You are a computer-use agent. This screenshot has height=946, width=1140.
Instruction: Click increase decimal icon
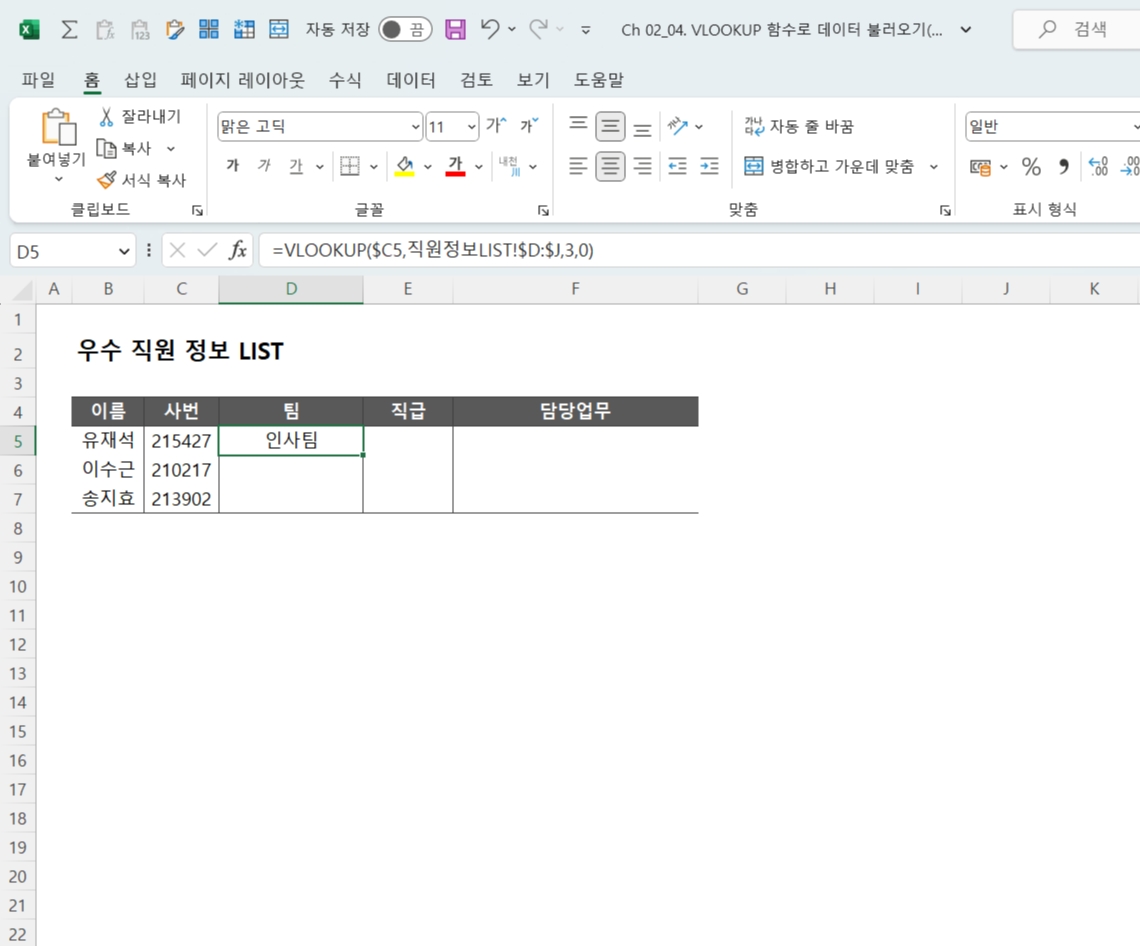click(x=1098, y=167)
